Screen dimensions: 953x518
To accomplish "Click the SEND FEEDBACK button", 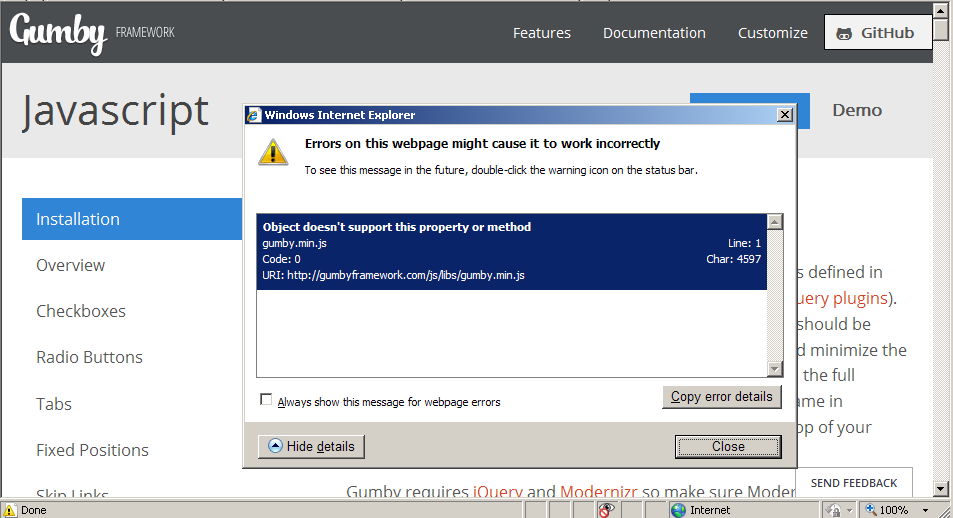I will 854,483.
